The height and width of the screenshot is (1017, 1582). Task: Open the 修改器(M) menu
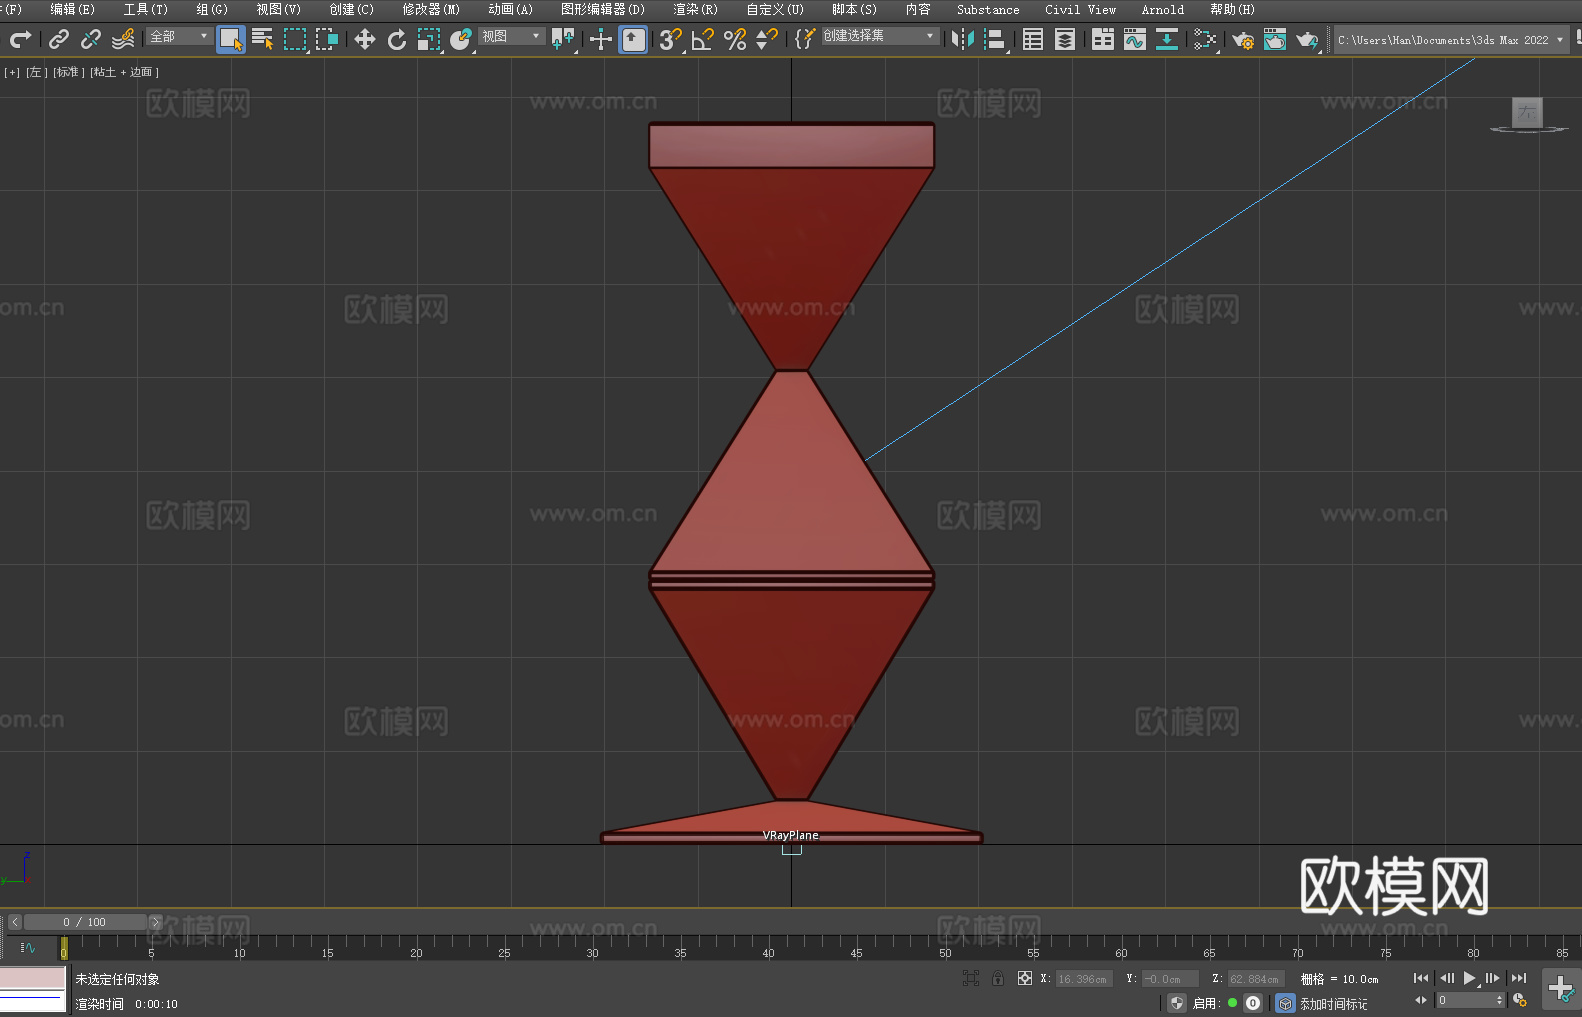(x=431, y=9)
